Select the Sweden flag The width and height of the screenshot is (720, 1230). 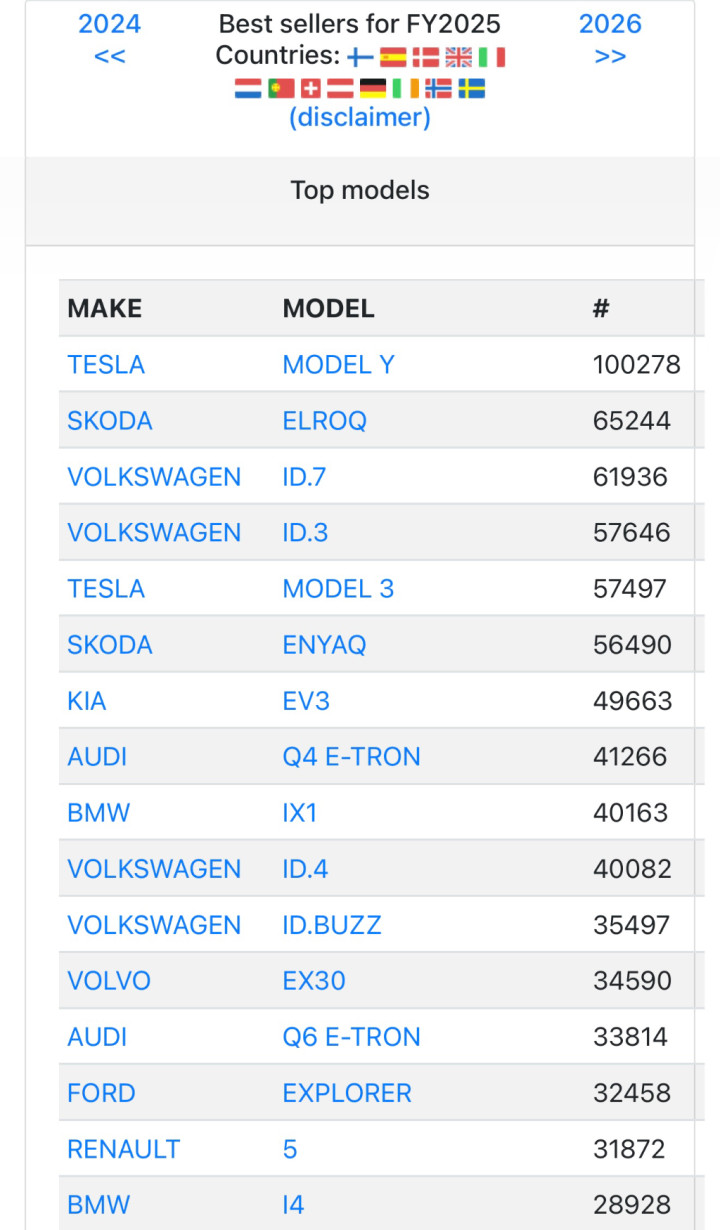coord(471,89)
